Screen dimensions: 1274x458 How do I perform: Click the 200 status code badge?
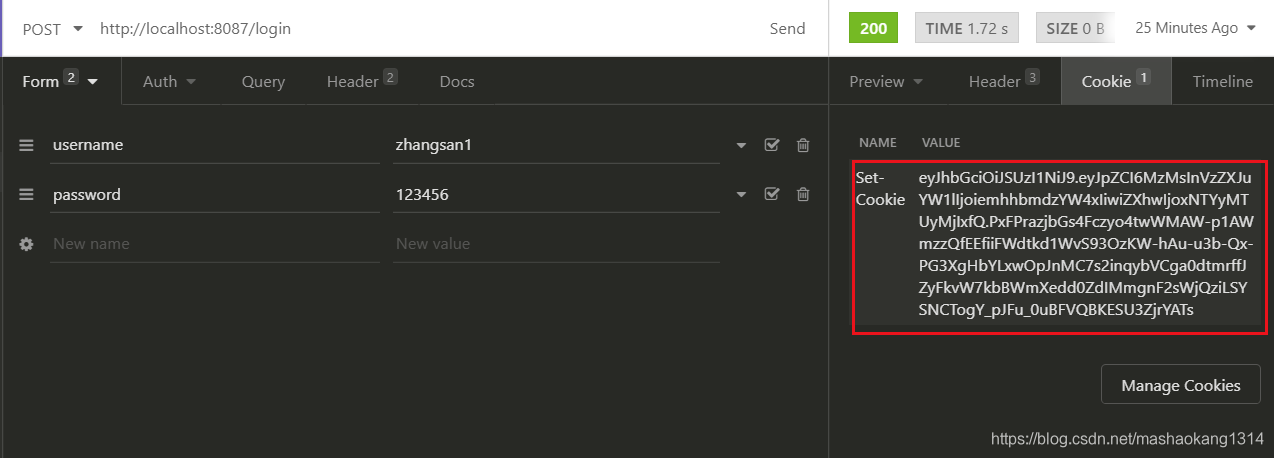873,28
